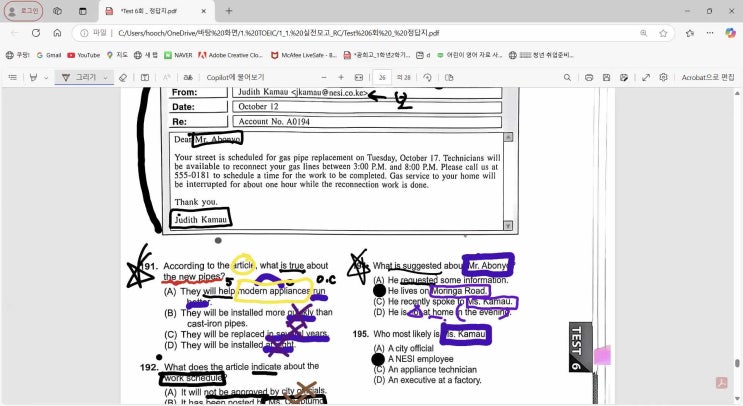Open the table of contents sidebar icon
The height and width of the screenshot is (406, 743).
pos(13,77)
